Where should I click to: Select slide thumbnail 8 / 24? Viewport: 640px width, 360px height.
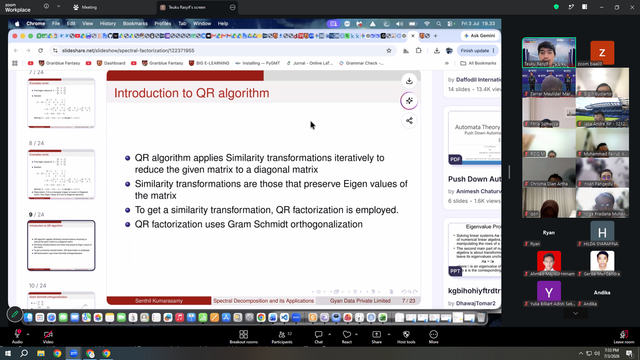point(61,174)
